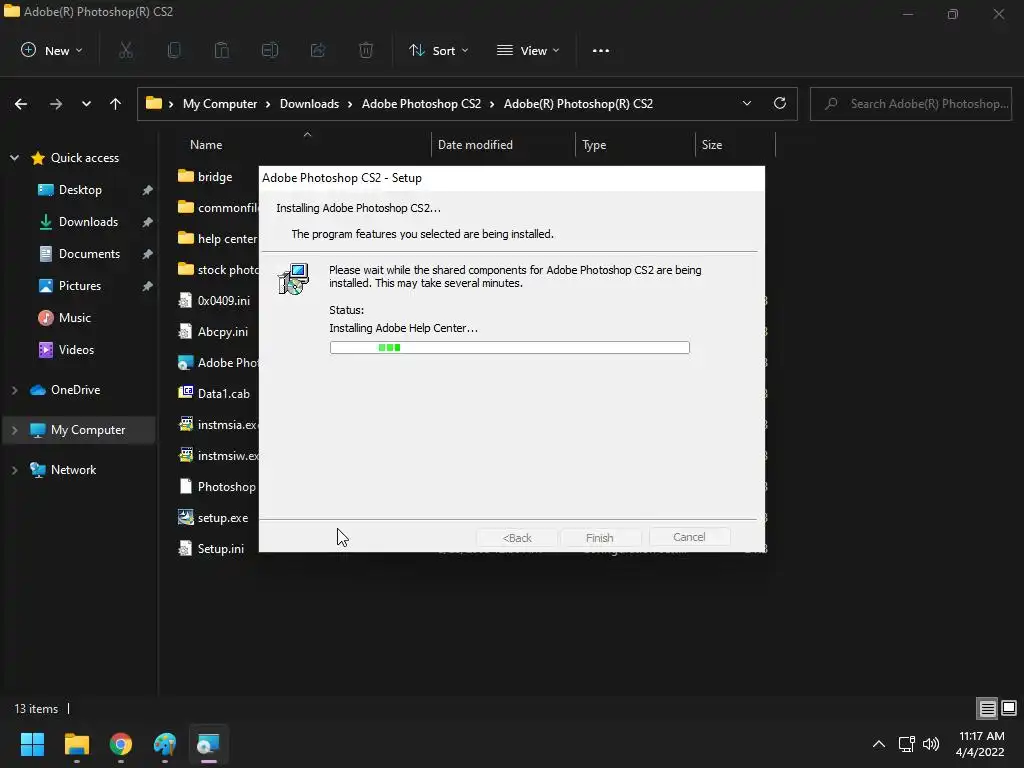The height and width of the screenshot is (768, 1024).
Task: Select the Setup.ini file name
Action: 221,549
